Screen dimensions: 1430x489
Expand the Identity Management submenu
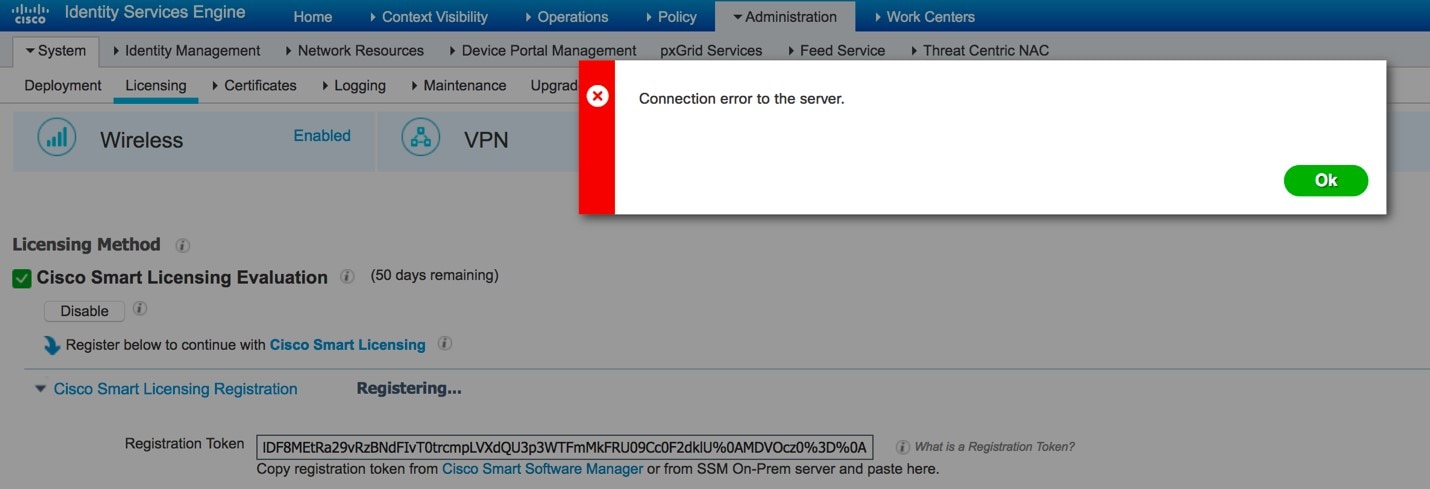(187, 50)
